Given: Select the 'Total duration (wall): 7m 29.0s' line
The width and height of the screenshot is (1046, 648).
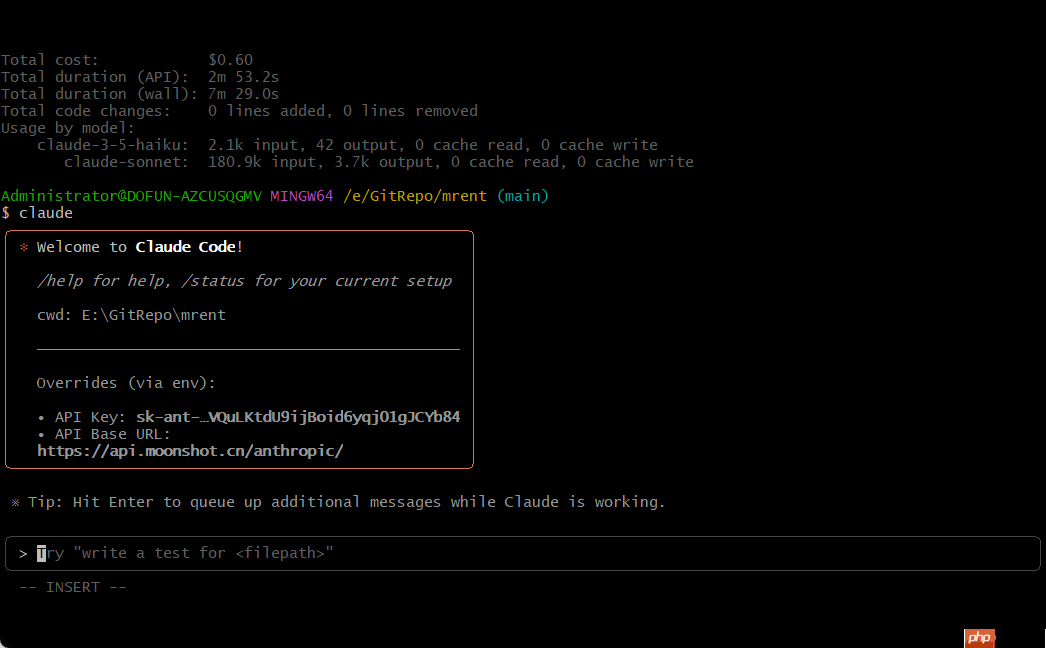Looking at the screenshot, I should tap(140, 94).
